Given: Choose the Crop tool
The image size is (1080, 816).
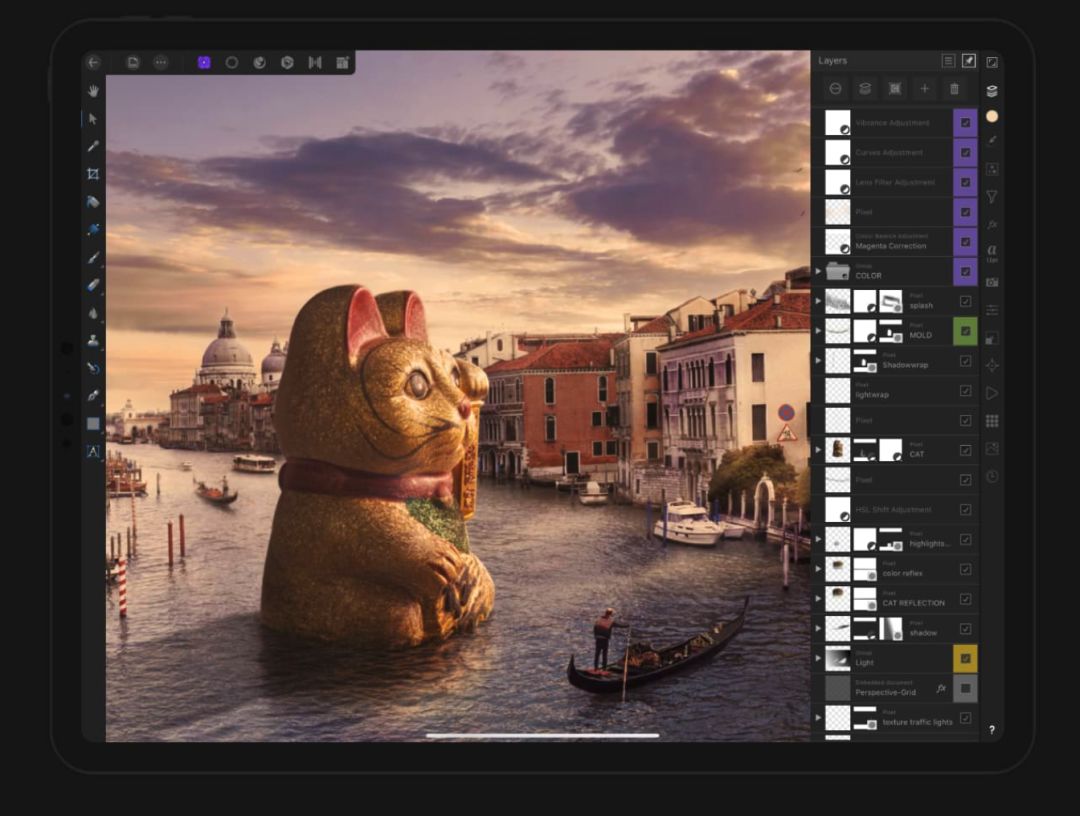Looking at the screenshot, I should (x=93, y=174).
